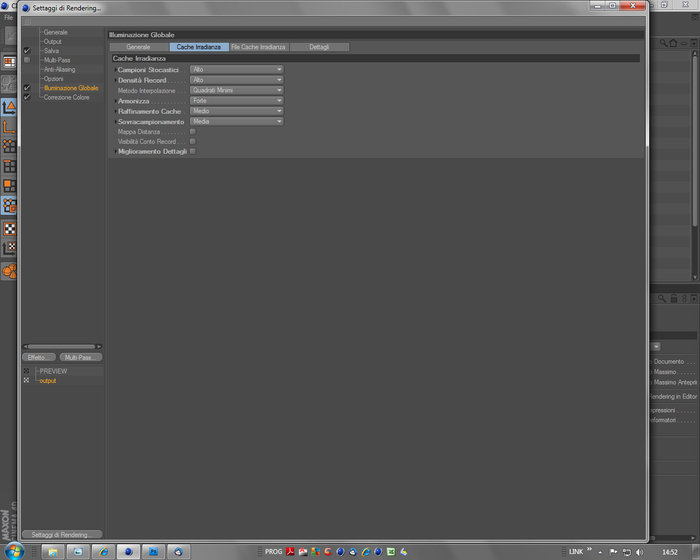Select Opzioni in the settings list
This screenshot has width=700, height=560.
click(54, 79)
